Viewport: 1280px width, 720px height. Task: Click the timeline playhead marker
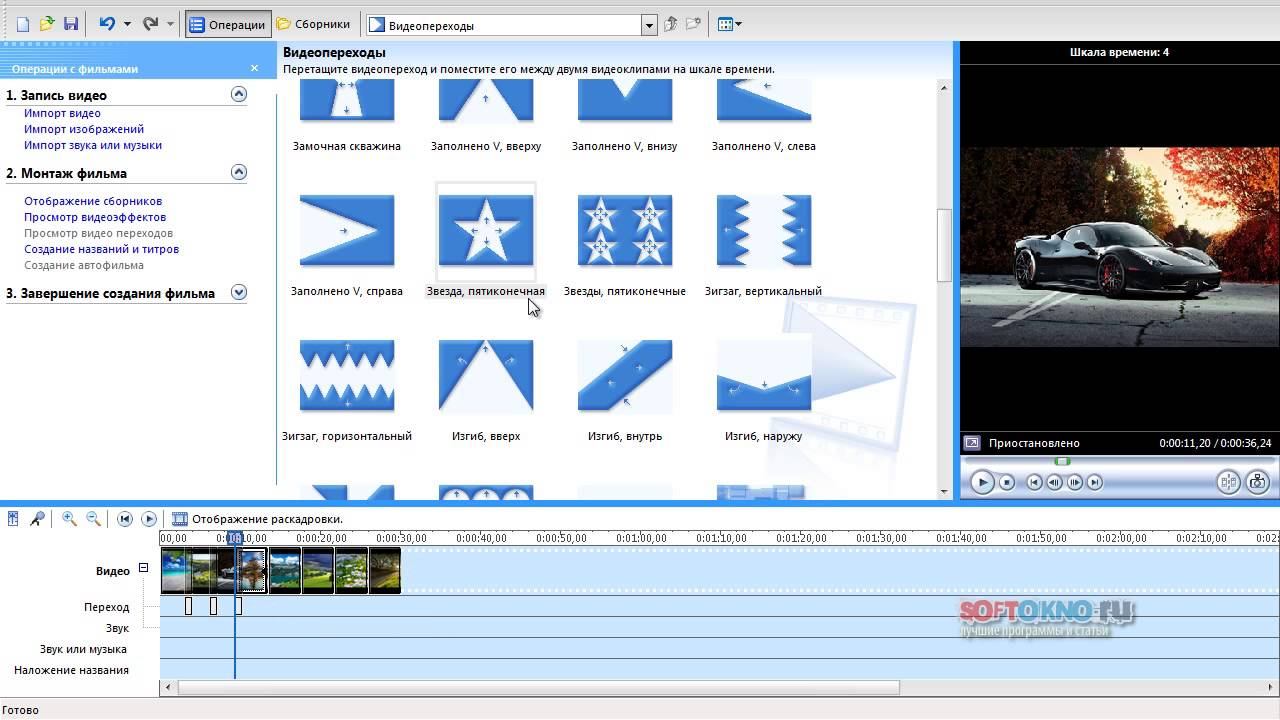tap(235, 538)
